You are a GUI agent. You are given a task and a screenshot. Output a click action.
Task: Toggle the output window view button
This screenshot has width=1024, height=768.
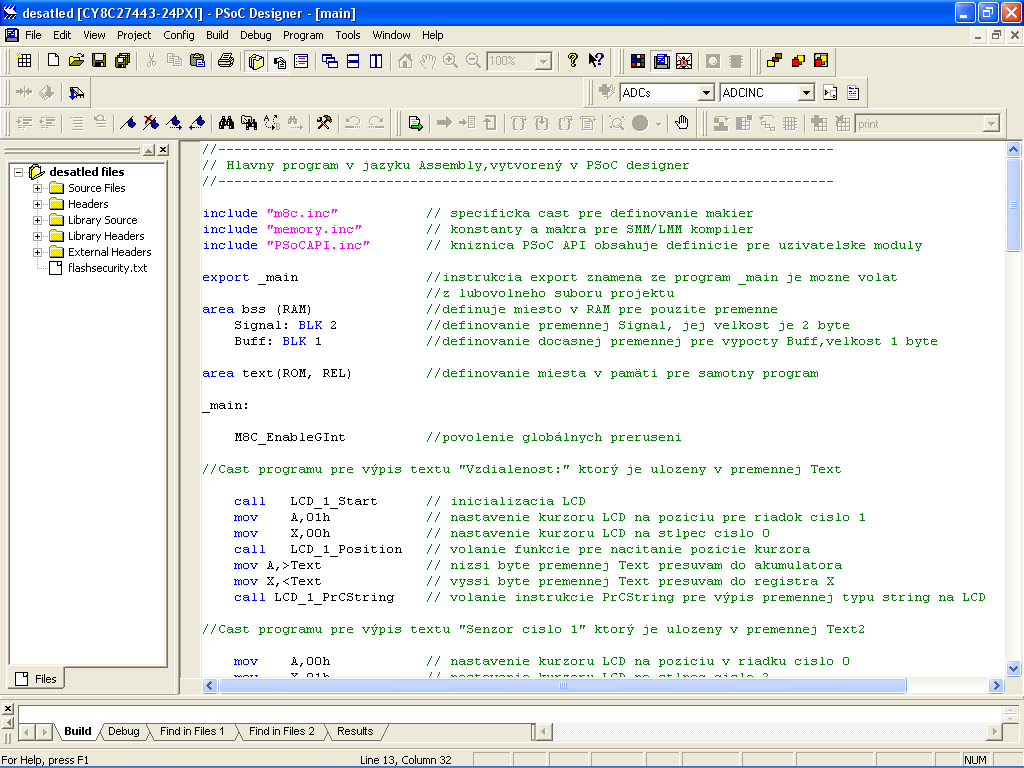click(x=280, y=61)
